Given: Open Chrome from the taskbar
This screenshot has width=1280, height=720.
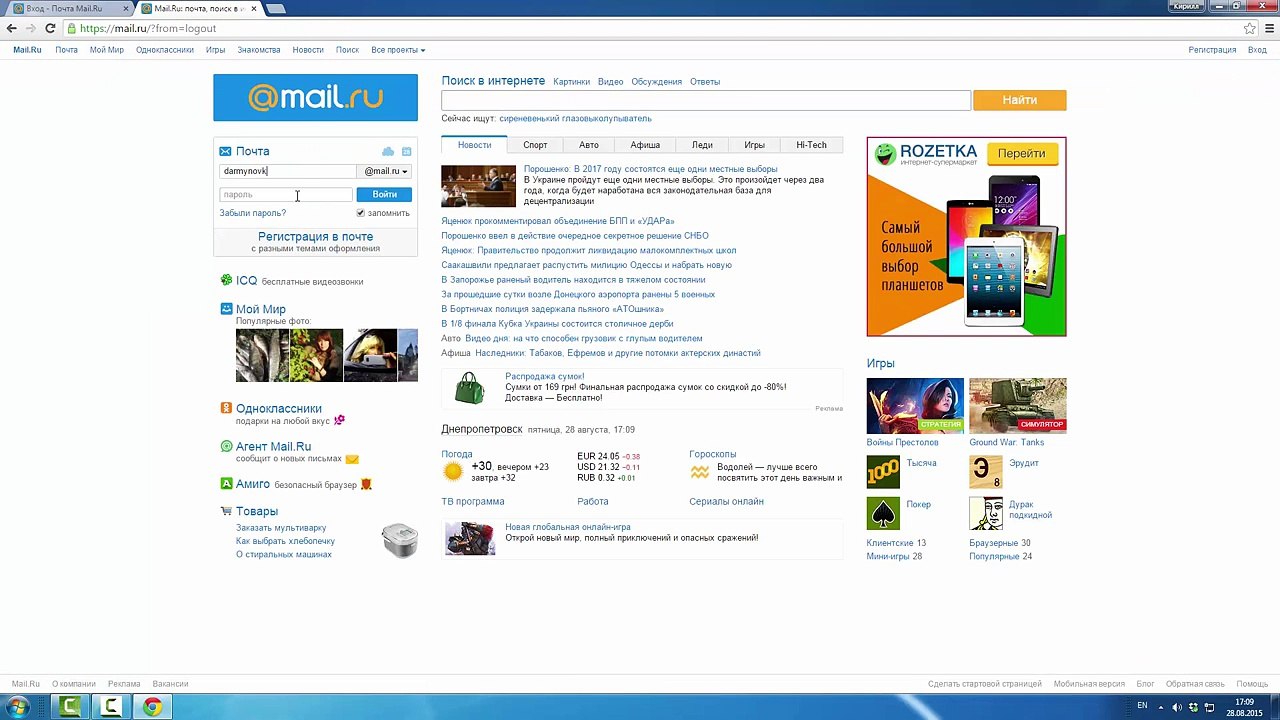Looking at the screenshot, I should coord(152,707).
